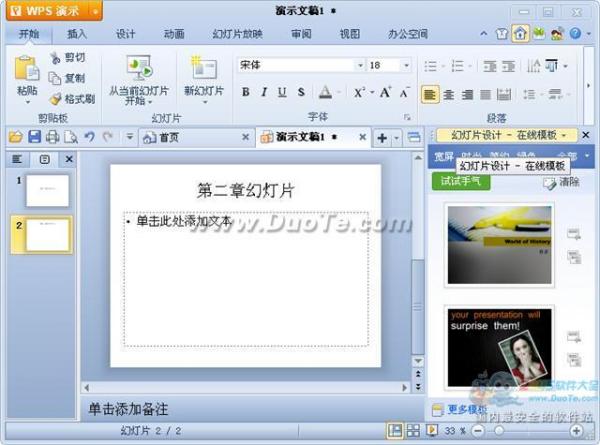
Task: Apply font color A icon
Action: (325, 92)
